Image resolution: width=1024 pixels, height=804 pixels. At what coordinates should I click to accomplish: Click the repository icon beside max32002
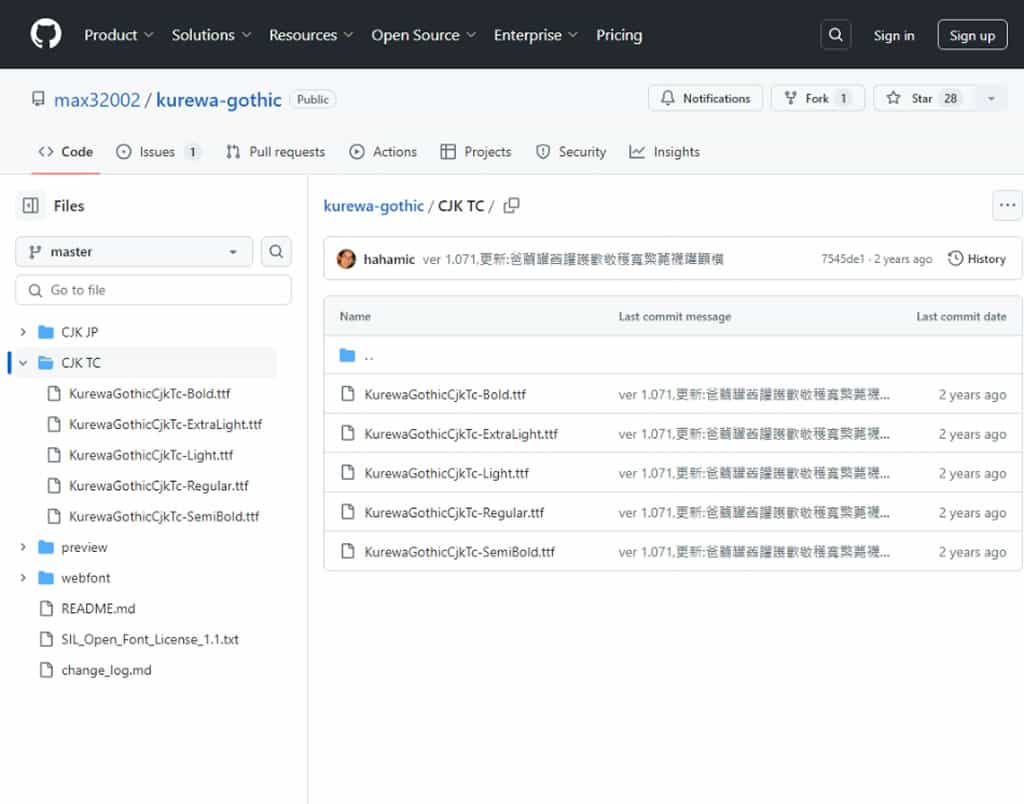tap(39, 99)
